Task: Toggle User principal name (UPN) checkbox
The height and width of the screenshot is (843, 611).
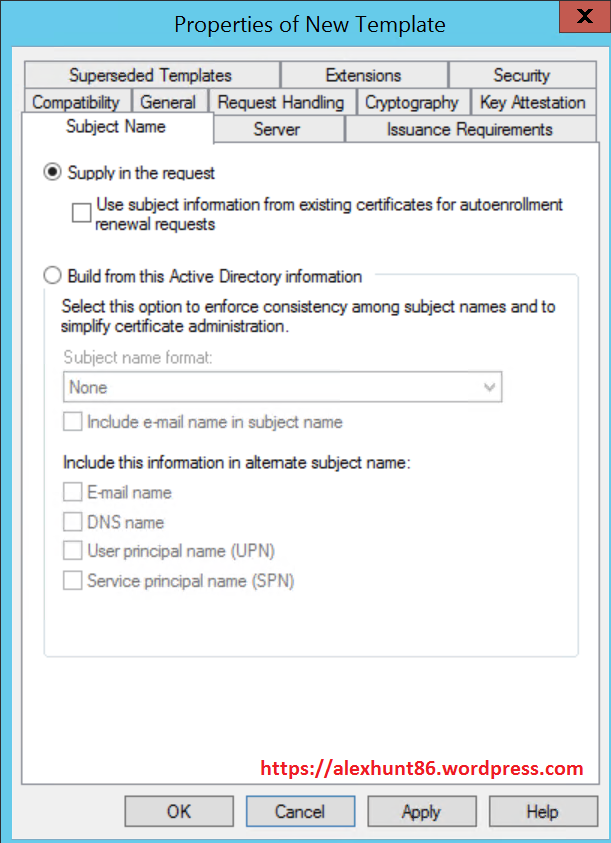Action: coord(73,551)
